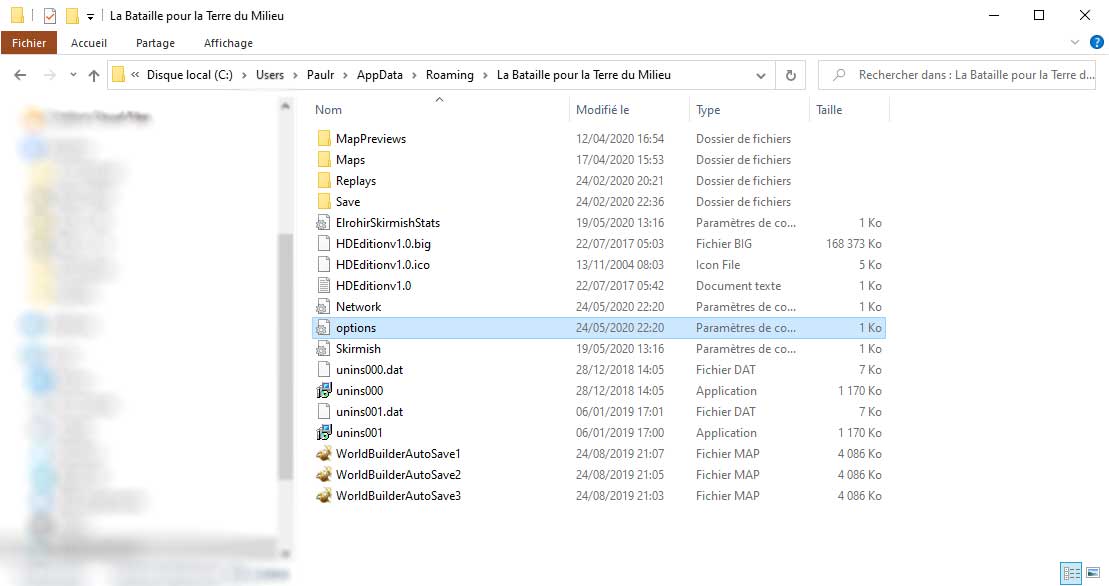Click the Skirmish config file icon
Image resolution: width=1109 pixels, height=586 pixels.
[323, 348]
